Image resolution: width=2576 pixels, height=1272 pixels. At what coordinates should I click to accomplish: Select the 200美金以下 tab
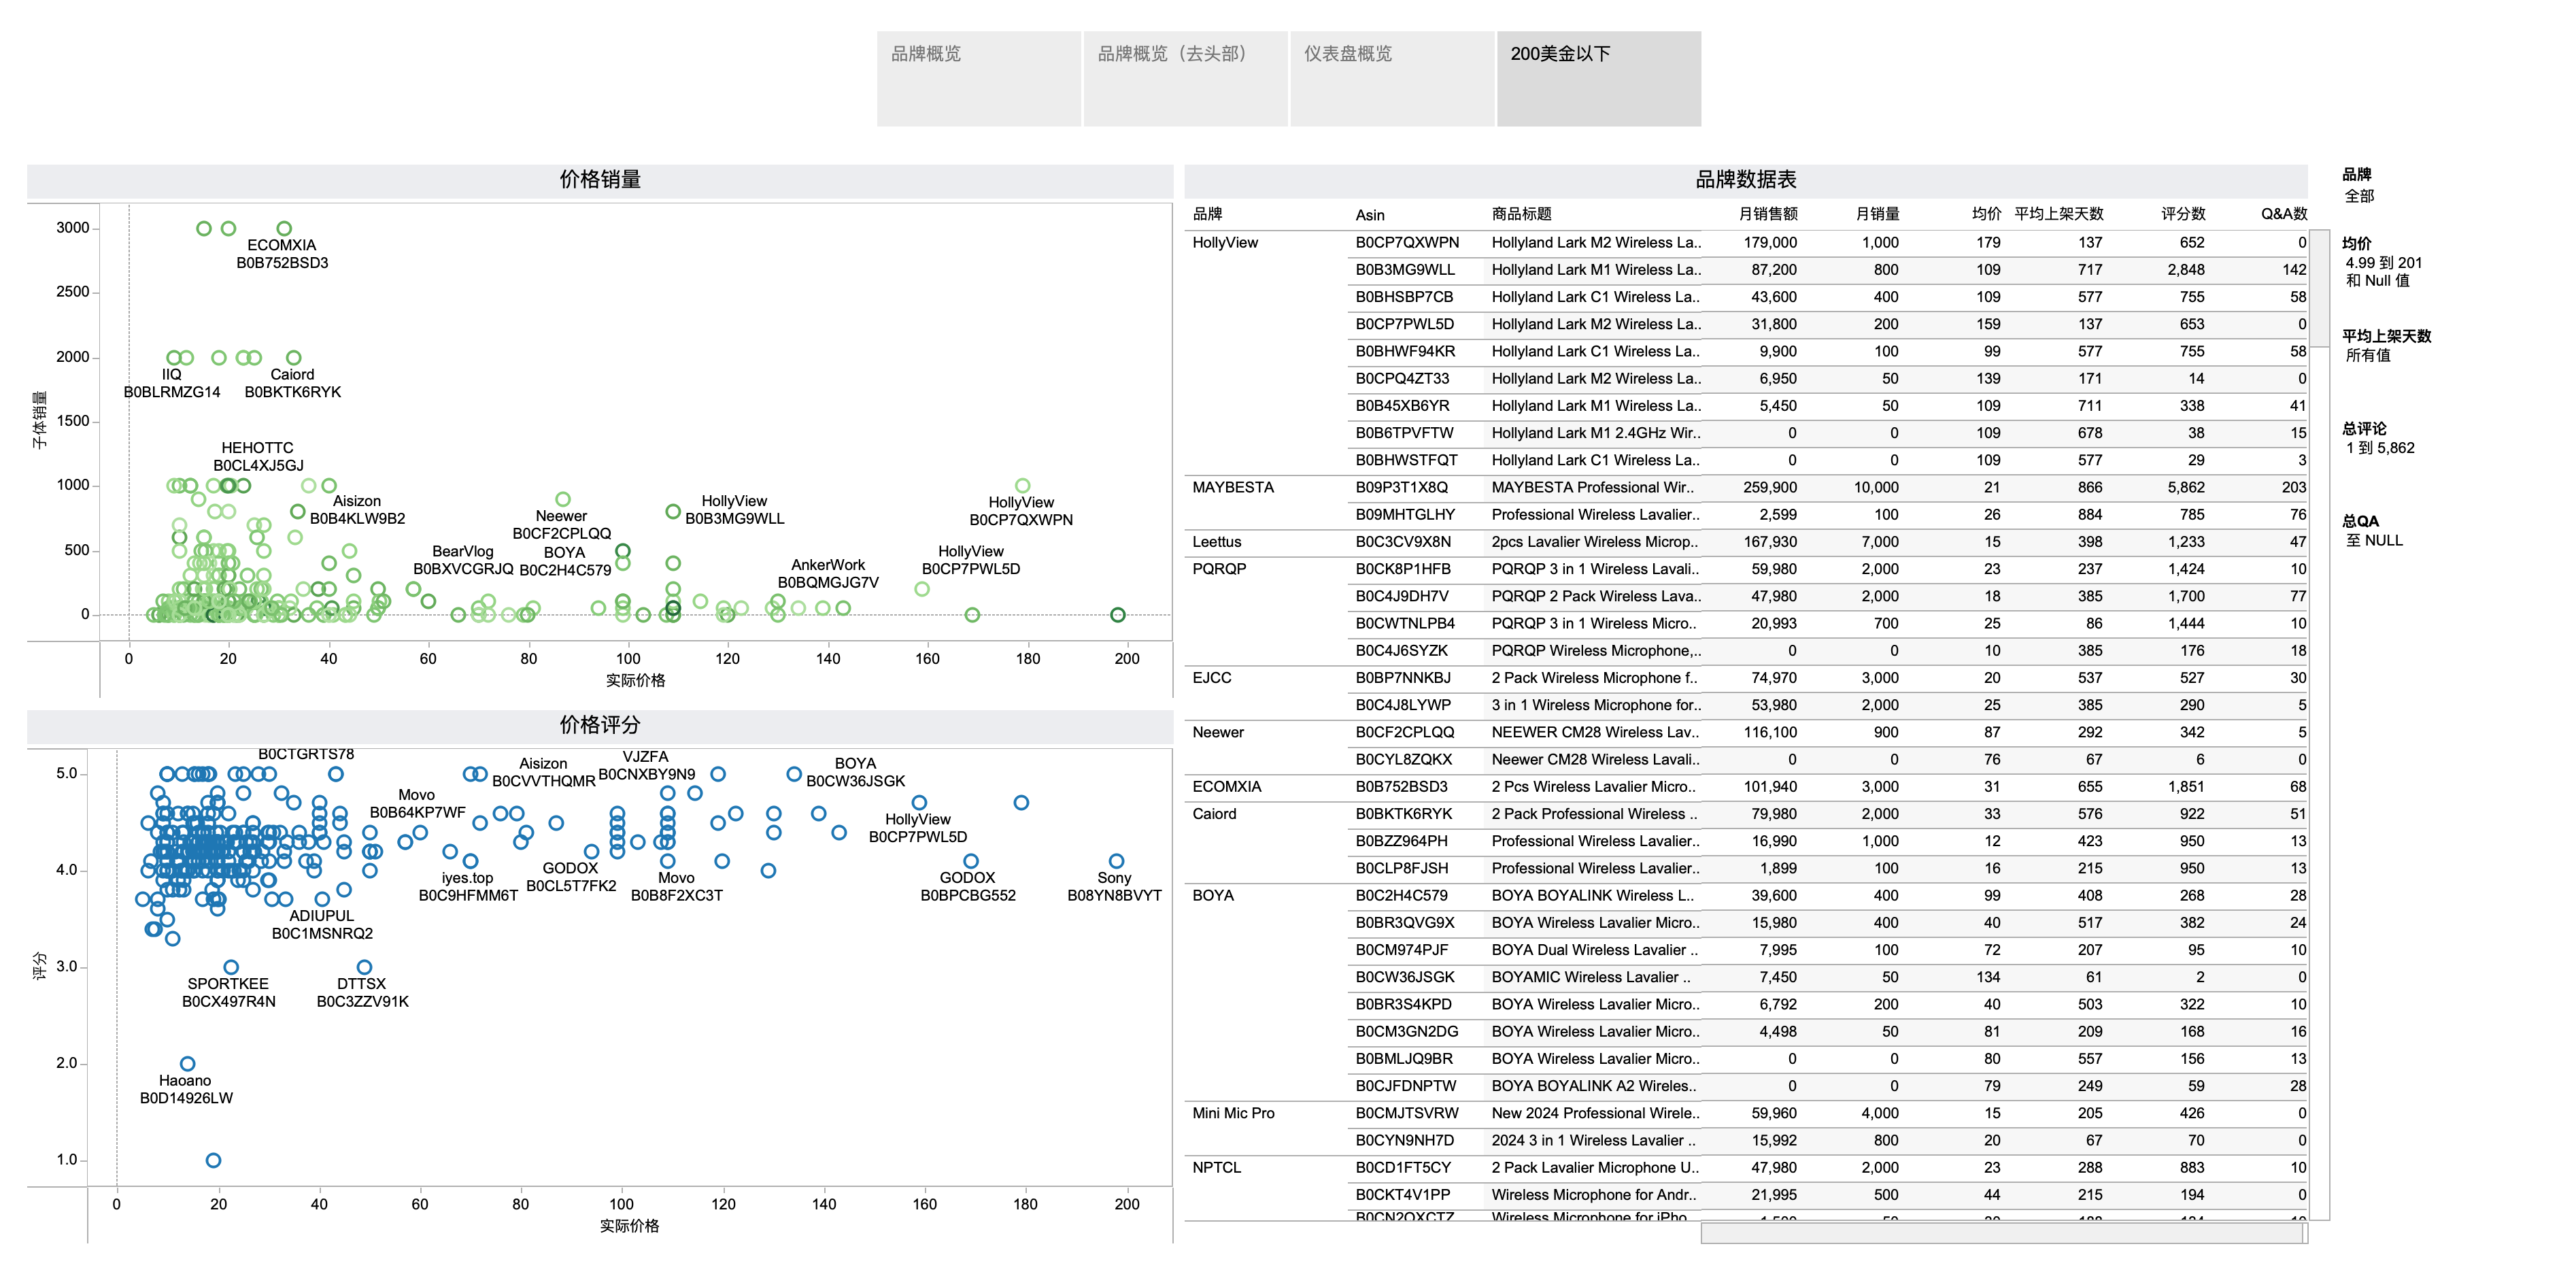point(1599,78)
